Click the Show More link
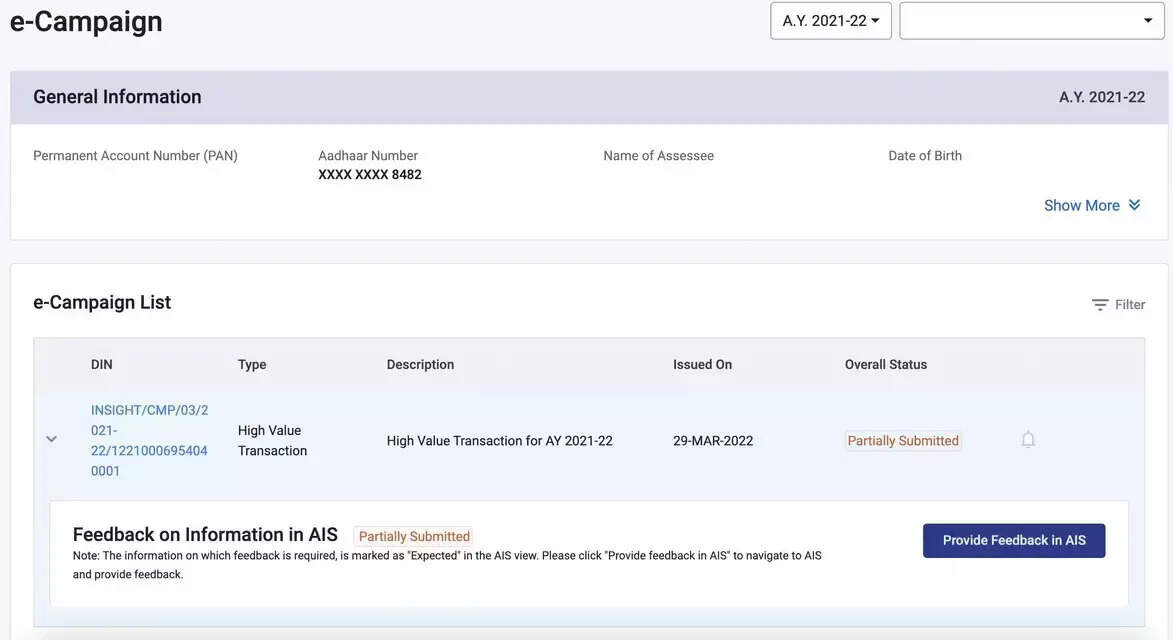Screen dimensions: 1173x640 (1081, 205)
